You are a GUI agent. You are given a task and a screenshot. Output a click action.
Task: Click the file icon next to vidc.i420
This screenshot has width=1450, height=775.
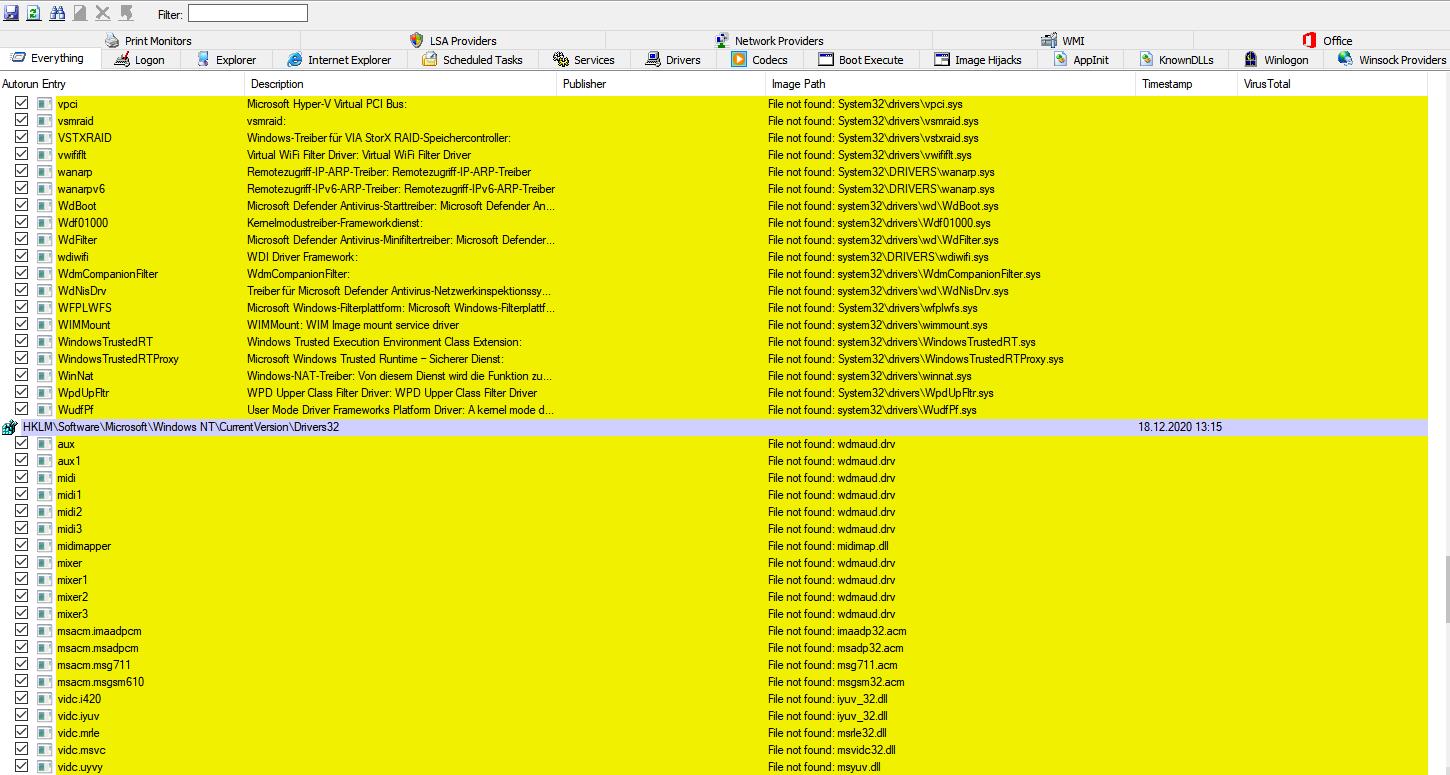pos(44,699)
